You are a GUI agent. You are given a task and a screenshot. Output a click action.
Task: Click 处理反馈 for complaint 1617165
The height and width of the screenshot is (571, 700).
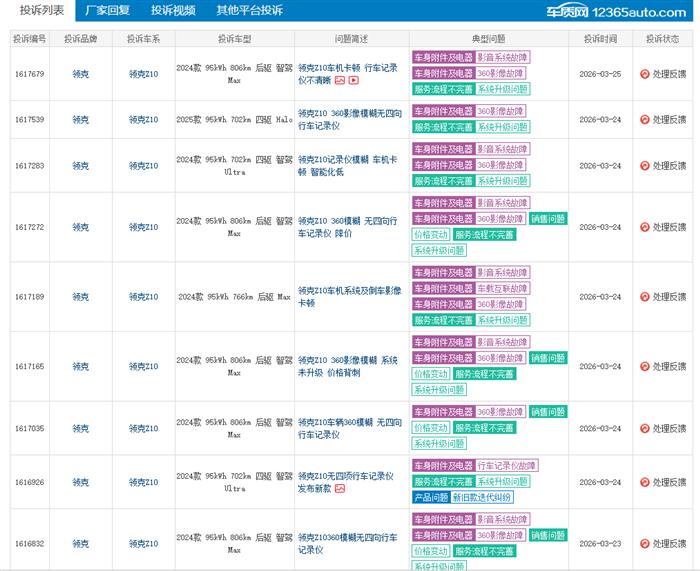point(669,367)
